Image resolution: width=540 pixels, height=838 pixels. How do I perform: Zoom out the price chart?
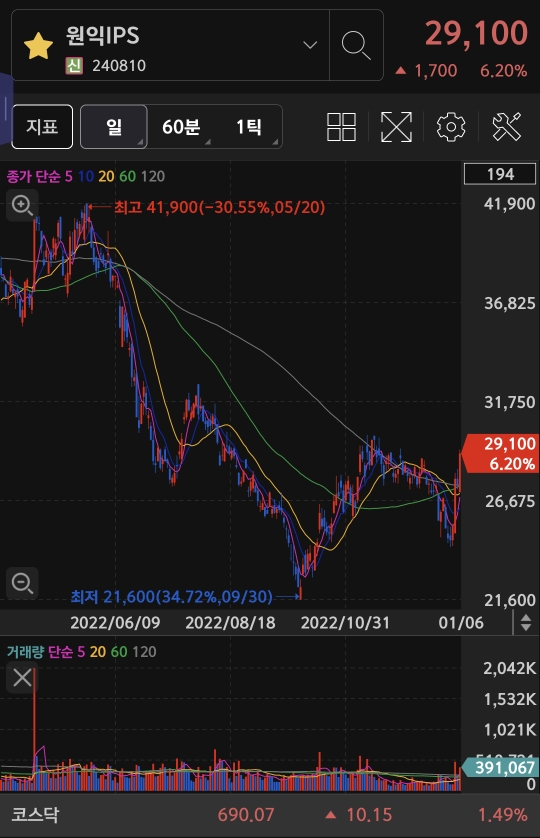click(22, 583)
